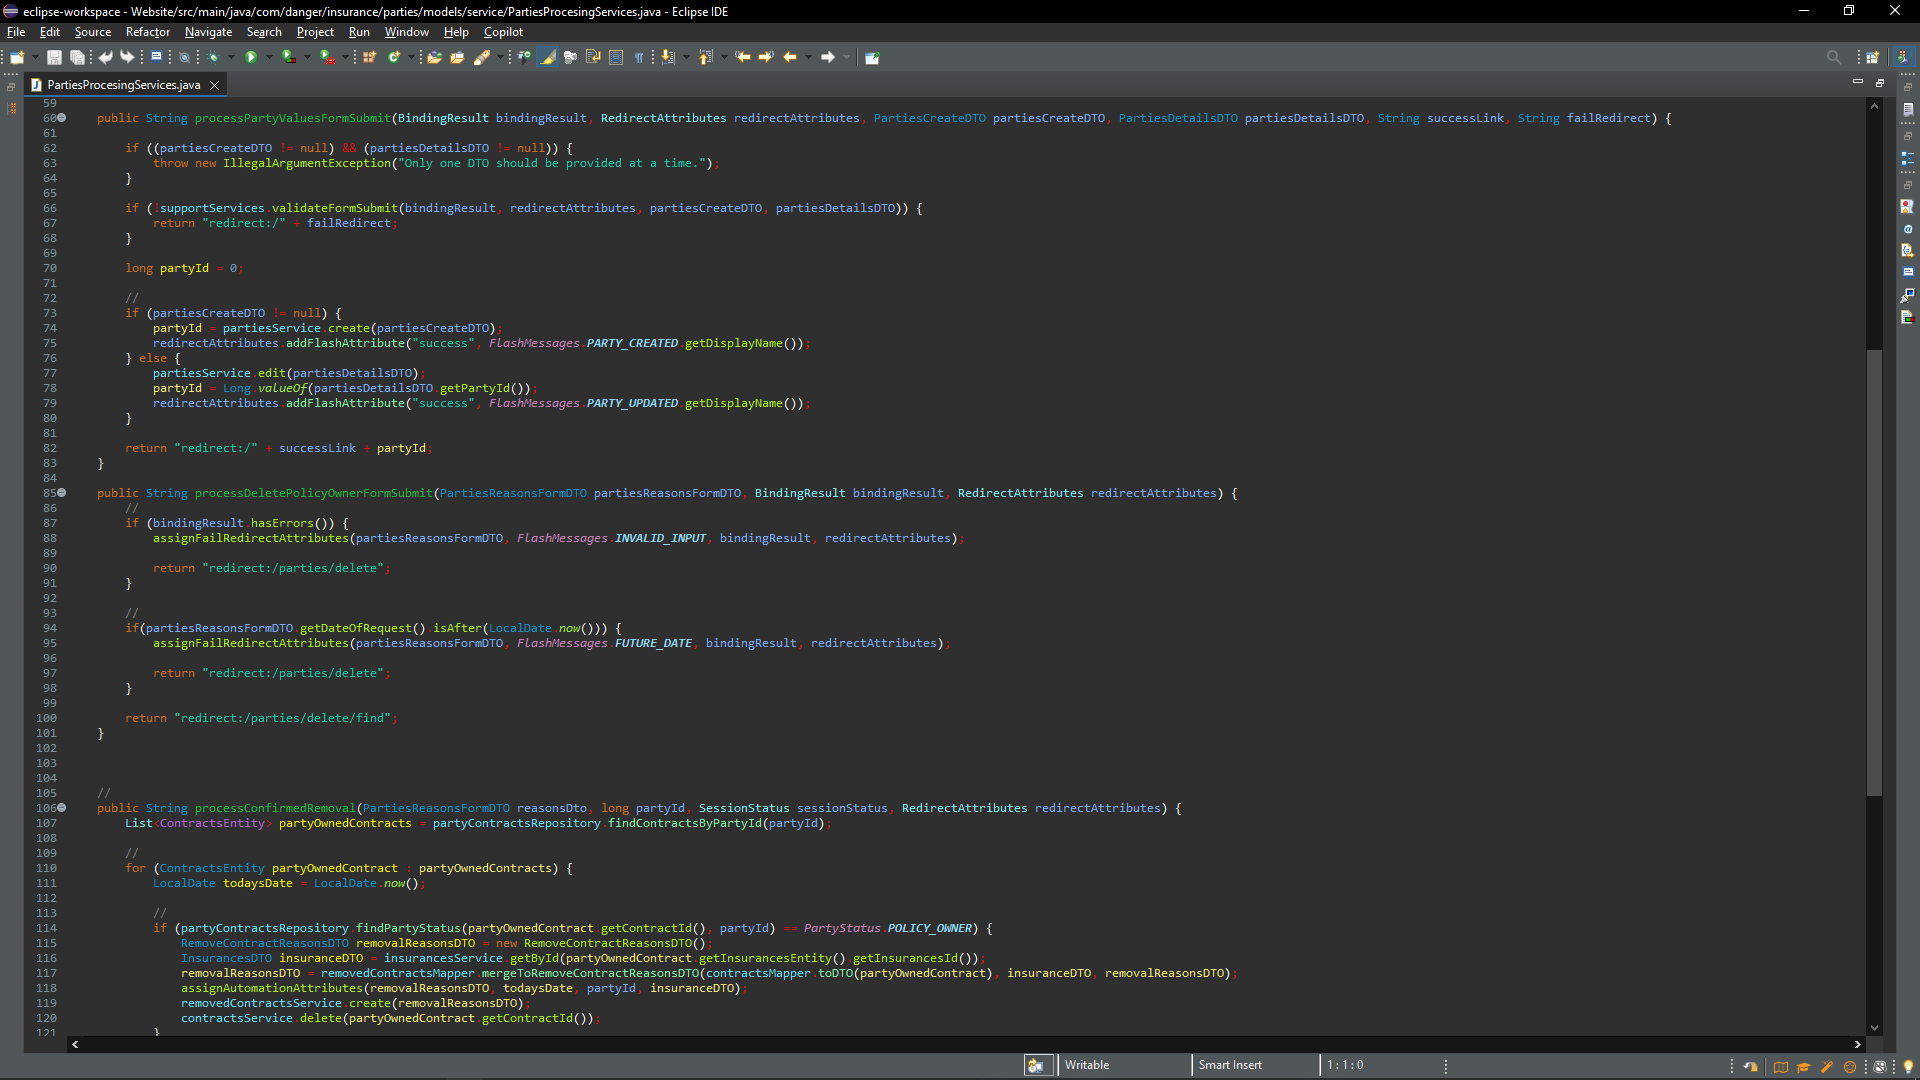The width and height of the screenshot is (1920, 1080).
Task: Select the PartiesProcesingServices.java editor tab
Action: (123, 85)
